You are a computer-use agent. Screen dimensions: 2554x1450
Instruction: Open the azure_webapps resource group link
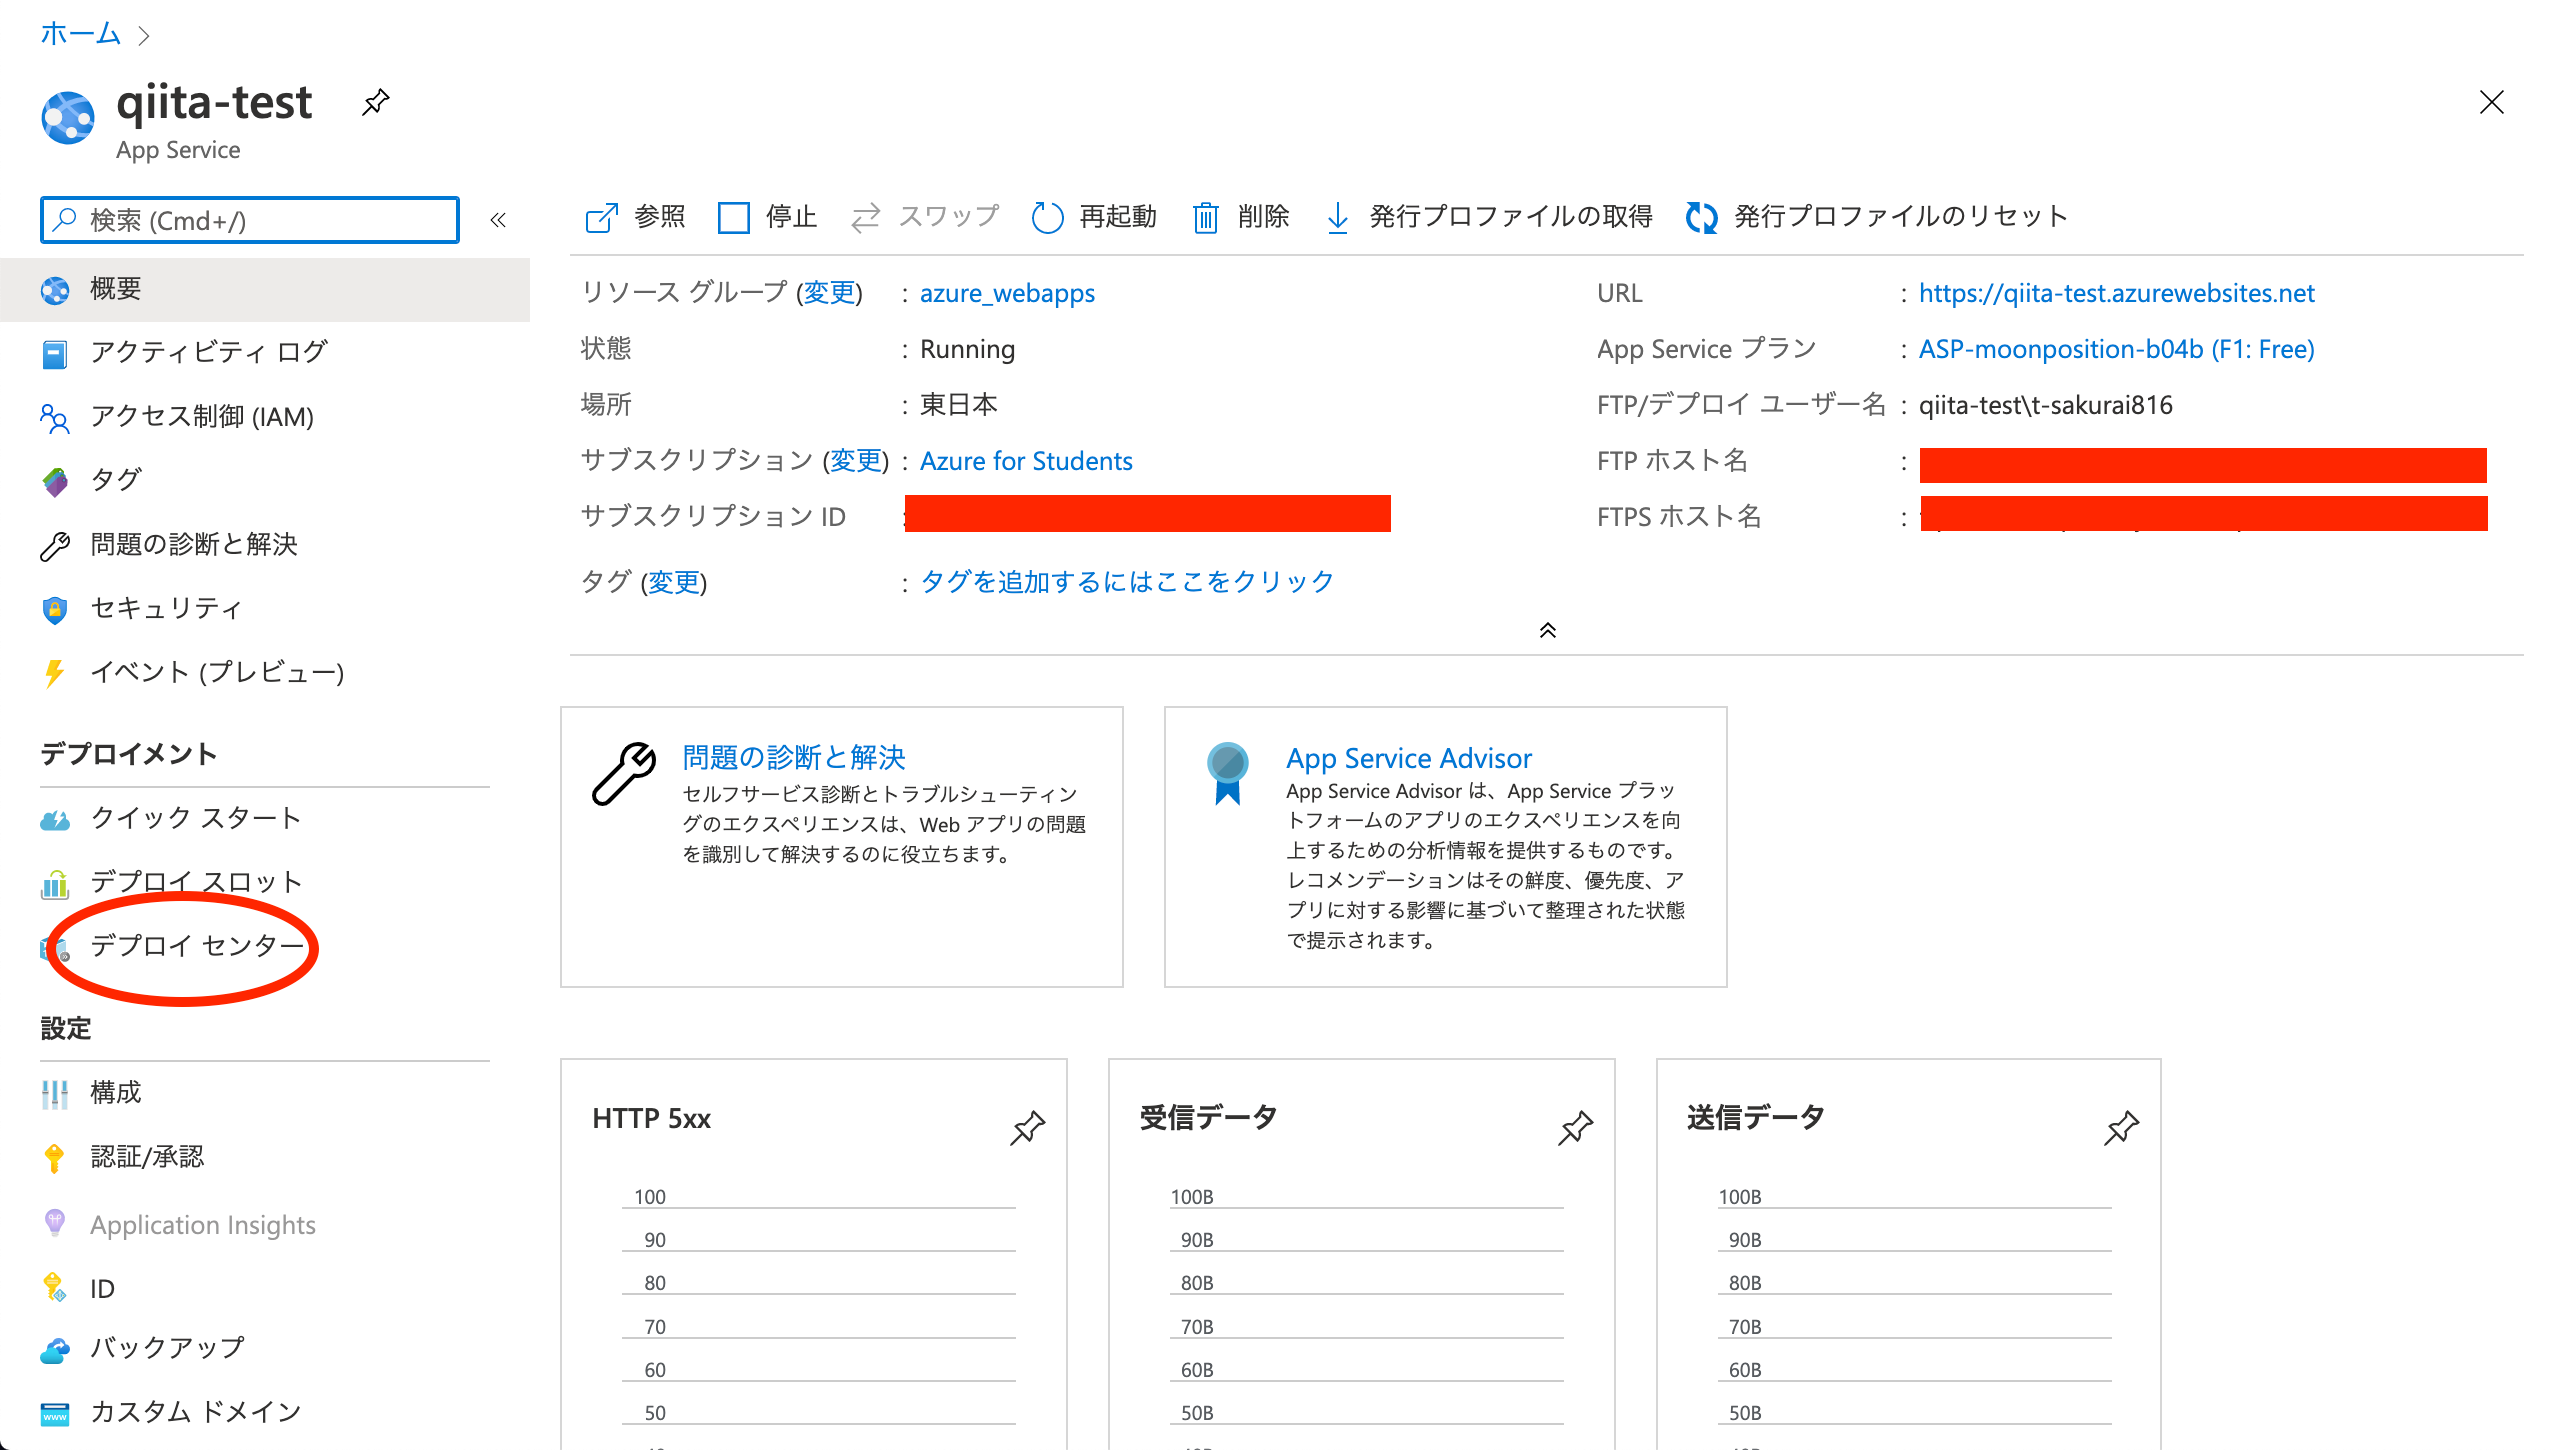click(x=1006, y=293)
